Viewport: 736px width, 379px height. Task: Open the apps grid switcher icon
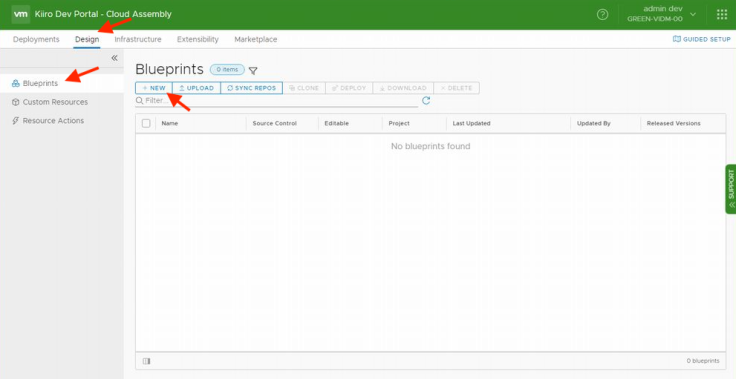pos(722,15)
